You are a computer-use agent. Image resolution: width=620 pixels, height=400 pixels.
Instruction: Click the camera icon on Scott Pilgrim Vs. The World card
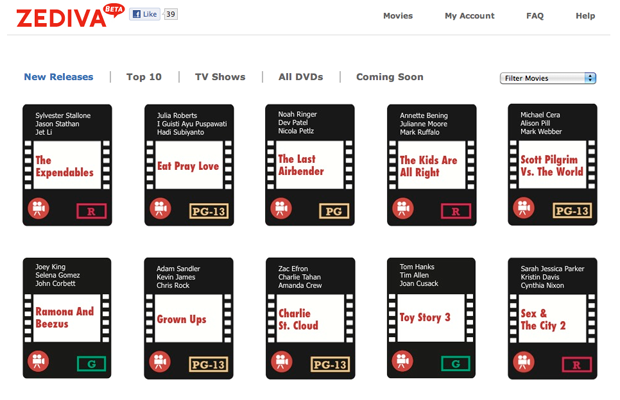tap(524, 208)
